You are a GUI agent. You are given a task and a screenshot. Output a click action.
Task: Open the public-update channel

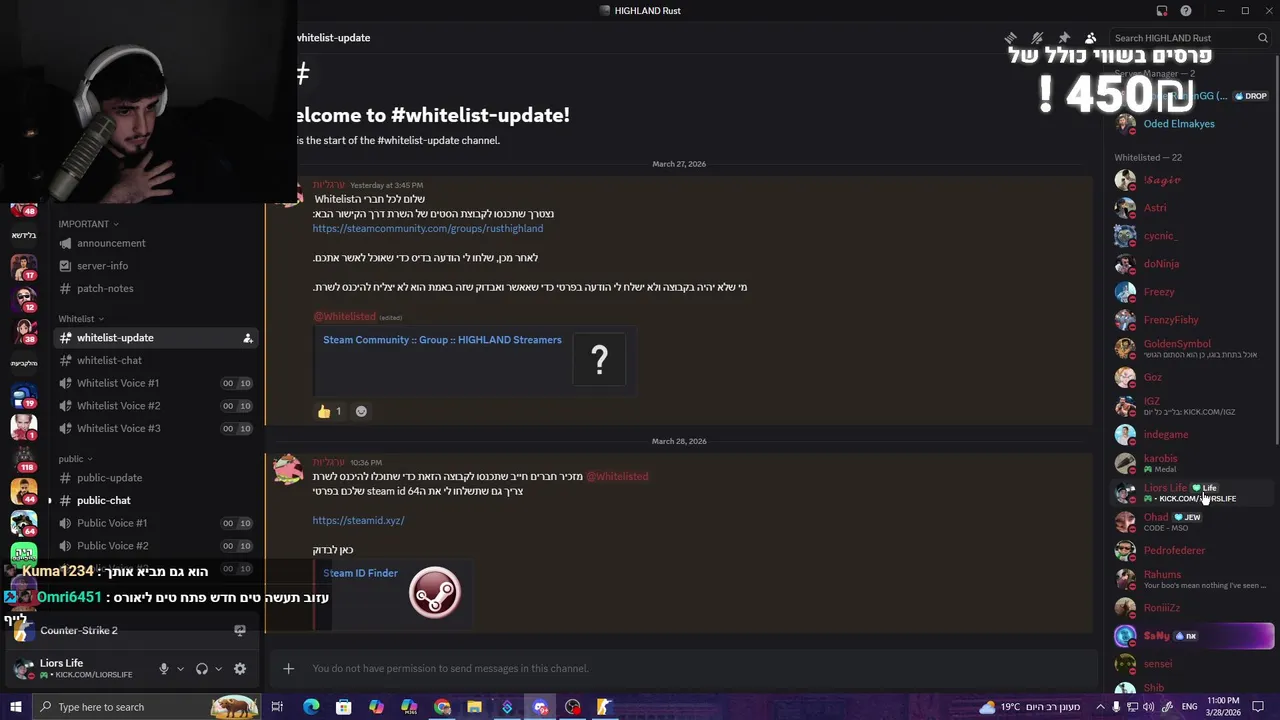click(x=156, y=478)
